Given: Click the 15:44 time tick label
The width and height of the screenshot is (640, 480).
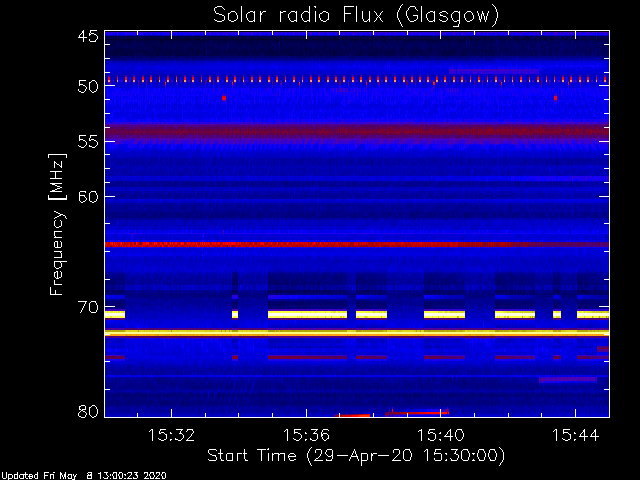Looking at the screenshot, I should click(576, 435).
